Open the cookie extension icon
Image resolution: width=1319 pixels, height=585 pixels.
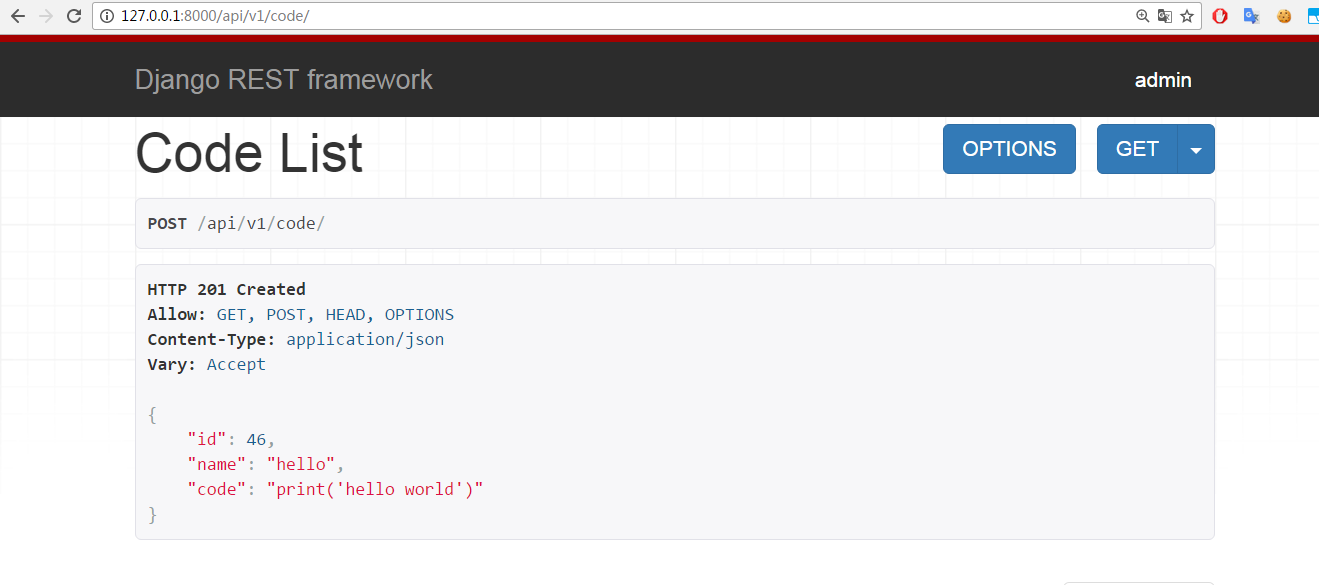click(x=1284, y=16)
